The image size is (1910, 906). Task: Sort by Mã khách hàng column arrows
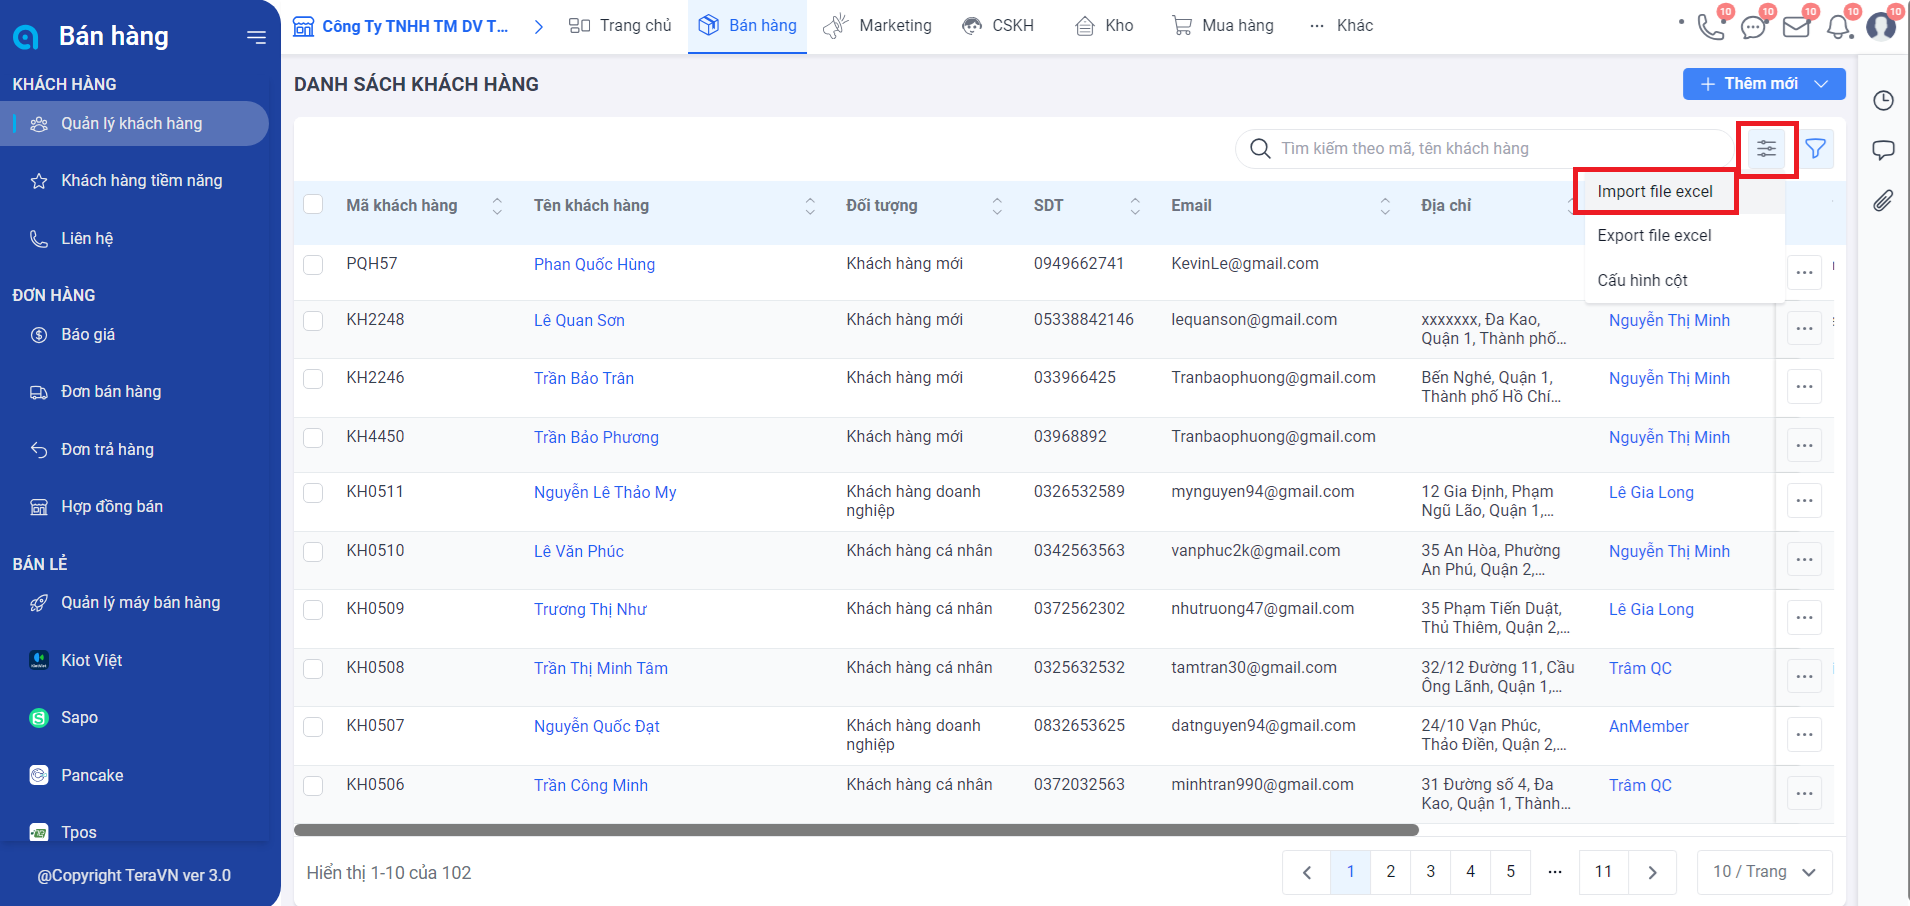point(497,206)
